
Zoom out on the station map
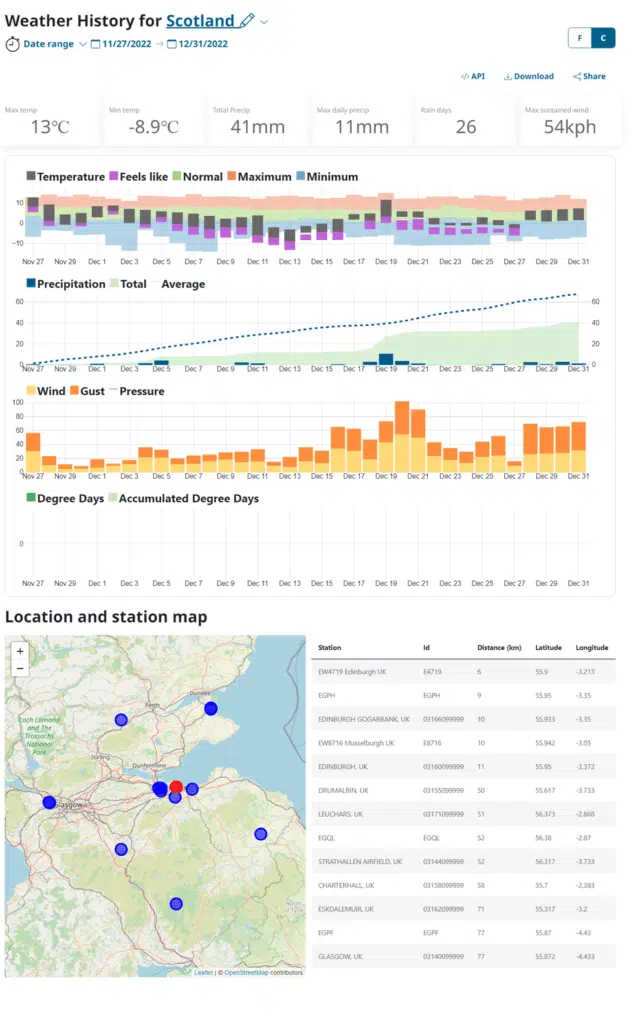pyautogui.click(x=20, y=668)
